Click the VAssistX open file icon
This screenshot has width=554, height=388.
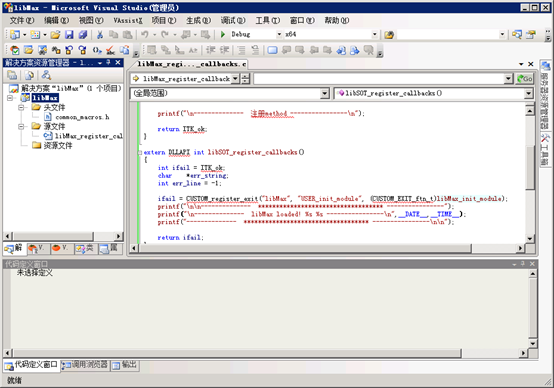pyautogui.click(x=28, y=50)
